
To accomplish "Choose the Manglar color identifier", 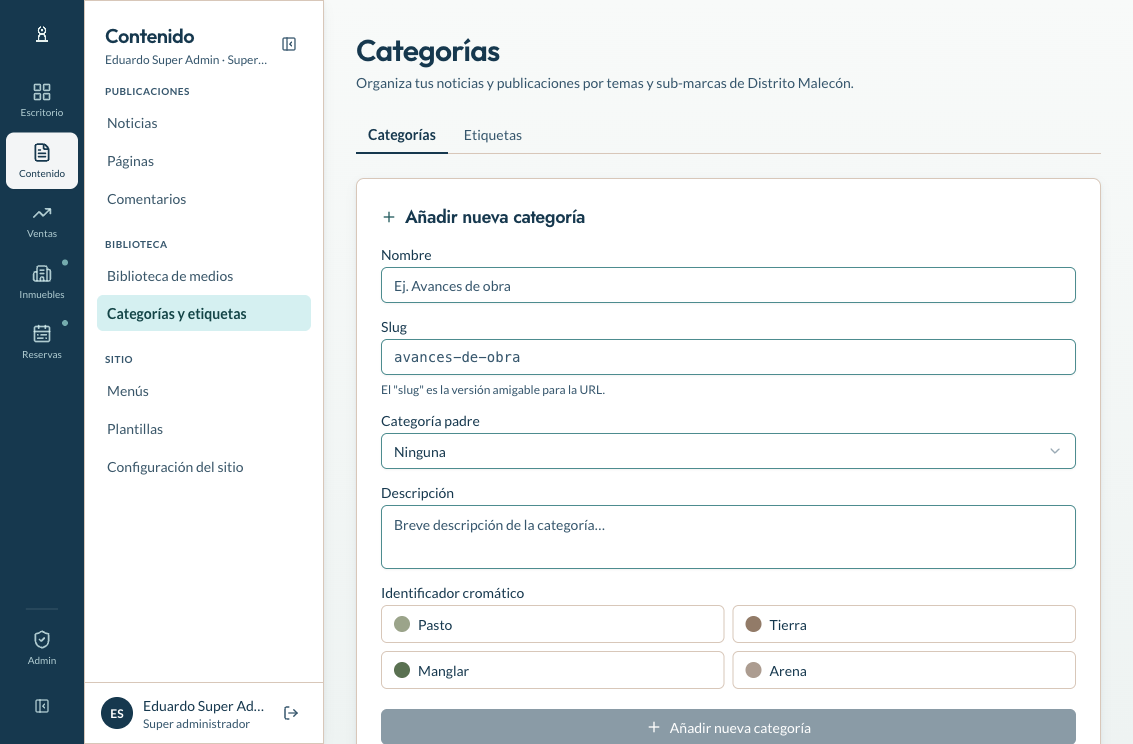I will click(553, 670).
